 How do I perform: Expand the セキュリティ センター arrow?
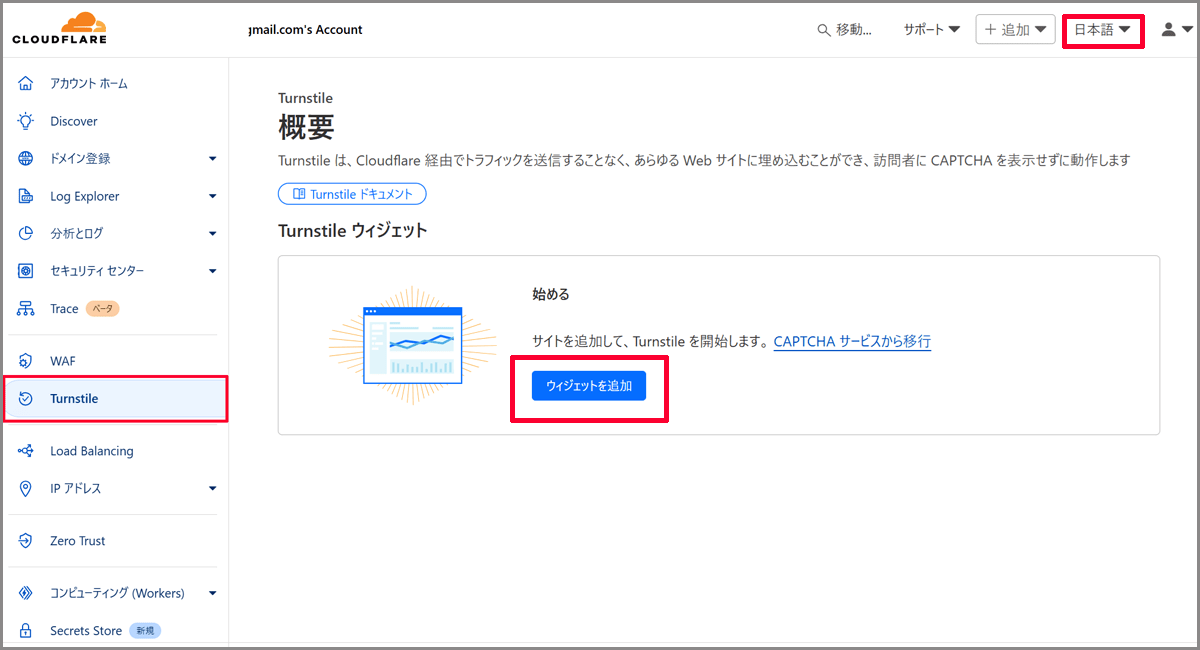click(x=212, y=271)
